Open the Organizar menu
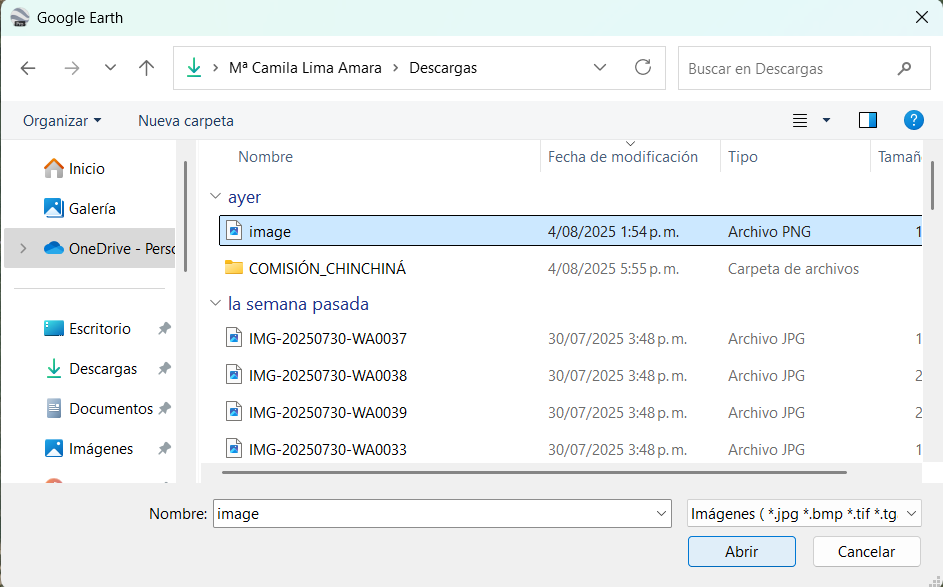 pyautogui.click(x=62, y=121)
